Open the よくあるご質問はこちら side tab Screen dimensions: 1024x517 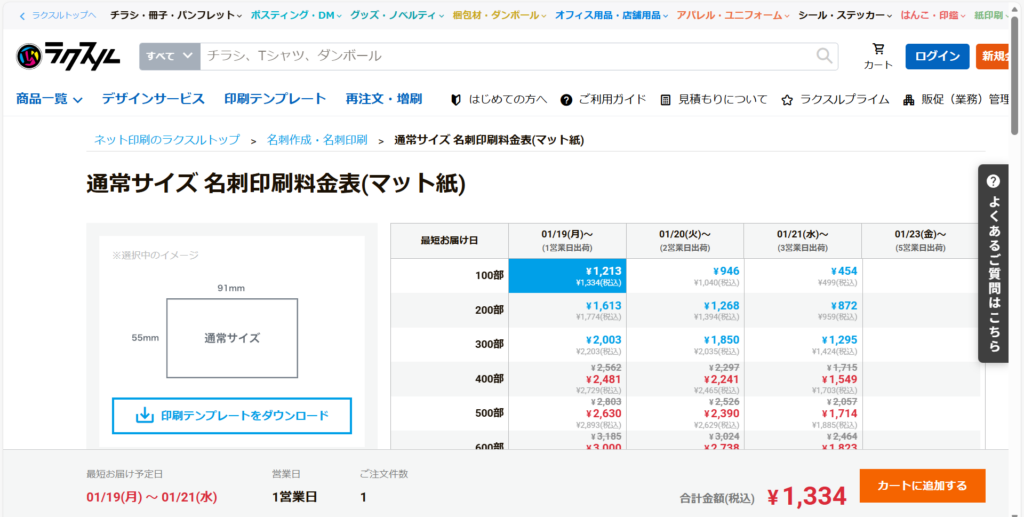tap(993, 263)
